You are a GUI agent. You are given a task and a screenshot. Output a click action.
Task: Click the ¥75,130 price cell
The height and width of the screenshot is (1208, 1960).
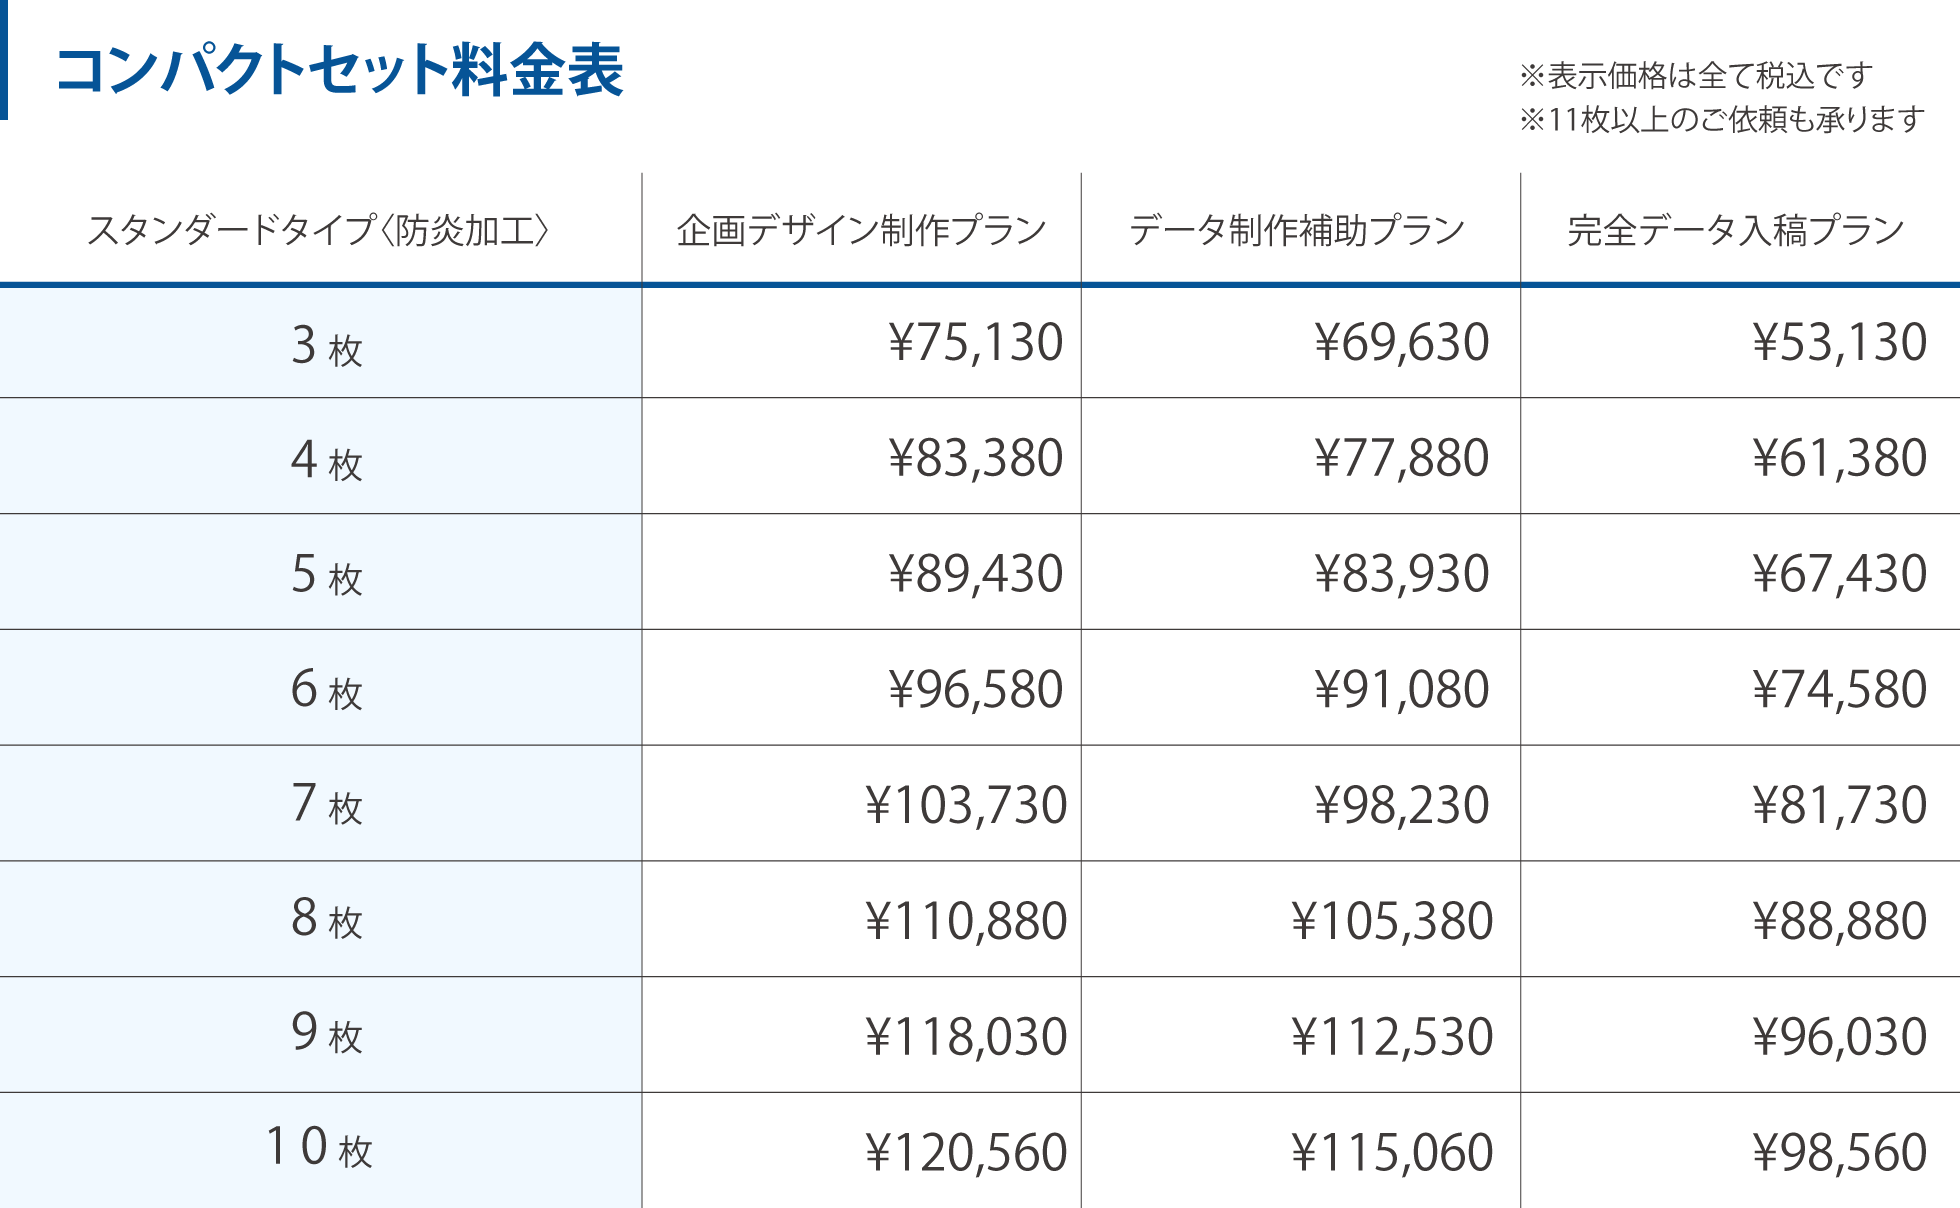pos(975,343)
